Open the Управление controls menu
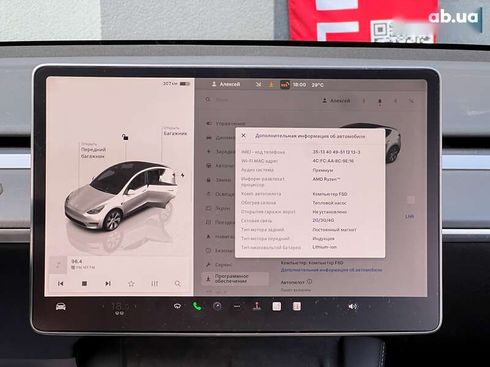This screenshot has width=490, height=367. (x=226, y=123)
